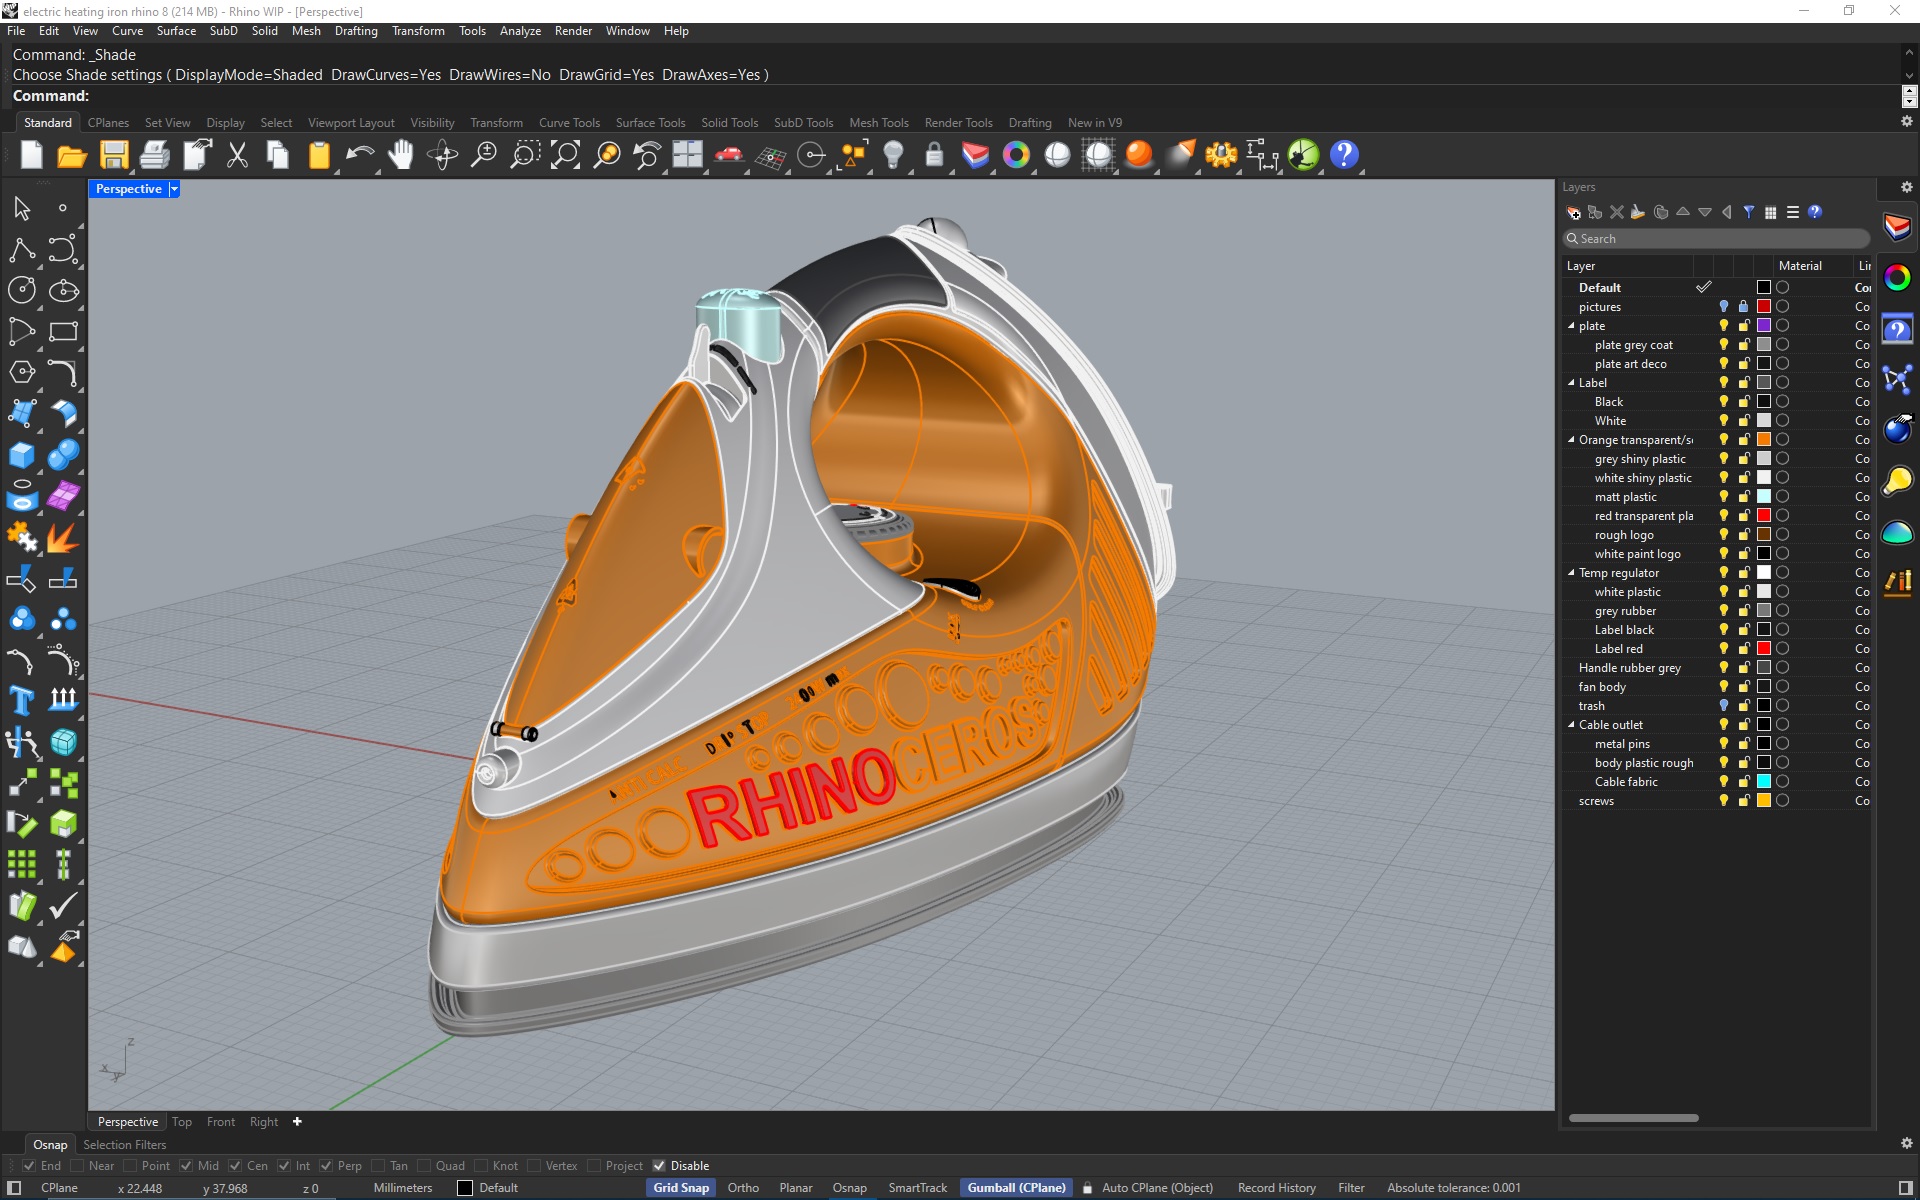1920x1200 pixels.
Task: Open the Zoom Extents tool
Action: pos(565,155)
